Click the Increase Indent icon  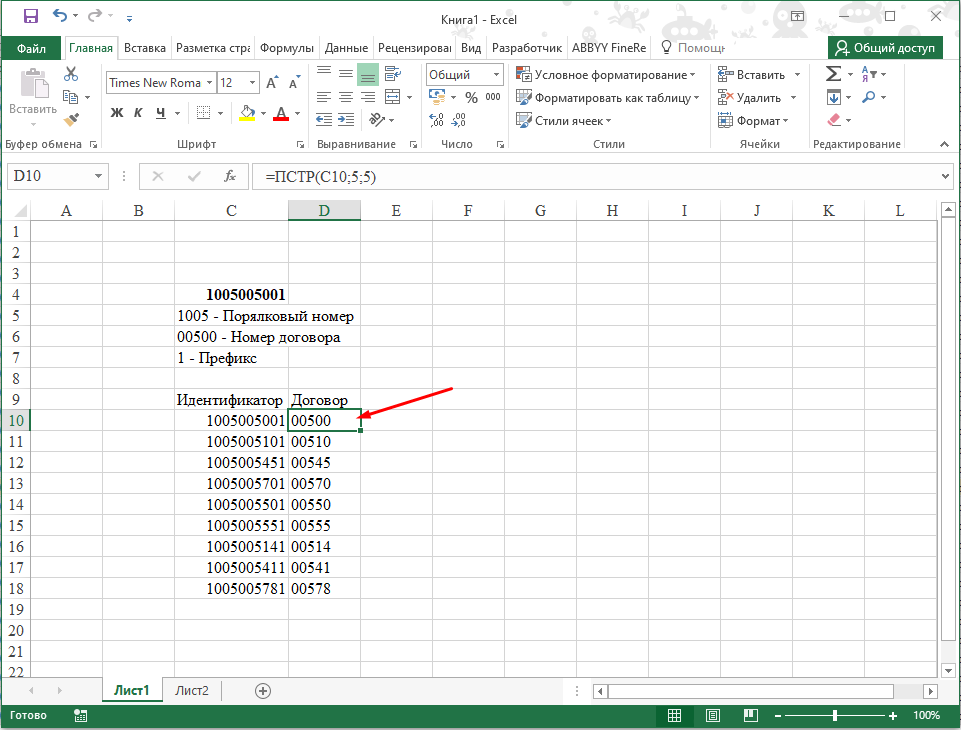coord(346,120)
